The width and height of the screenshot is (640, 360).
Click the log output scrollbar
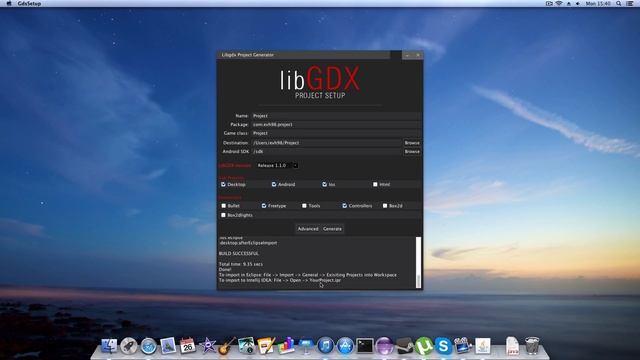click(x=418, y=262)
